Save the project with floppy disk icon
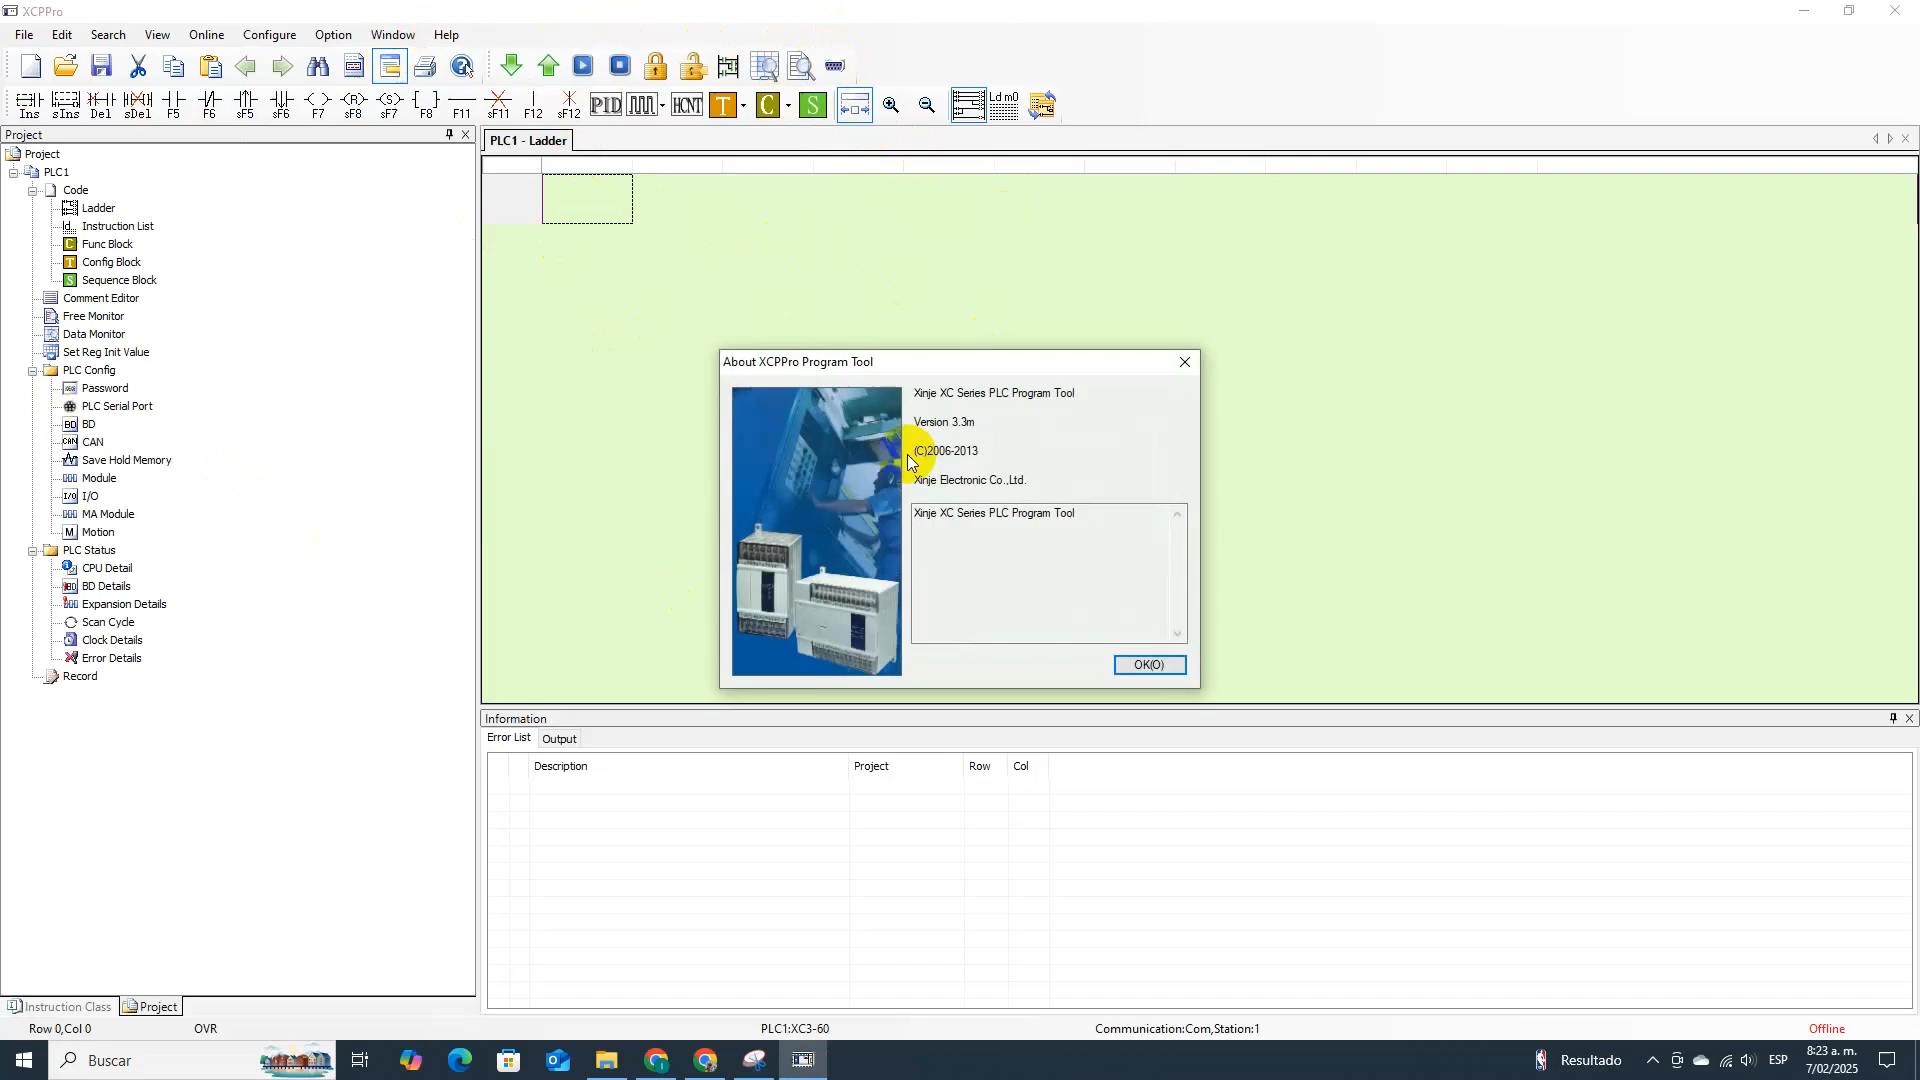The image size is (1920, 1080). pyautogui.click(x=101, y=67)
